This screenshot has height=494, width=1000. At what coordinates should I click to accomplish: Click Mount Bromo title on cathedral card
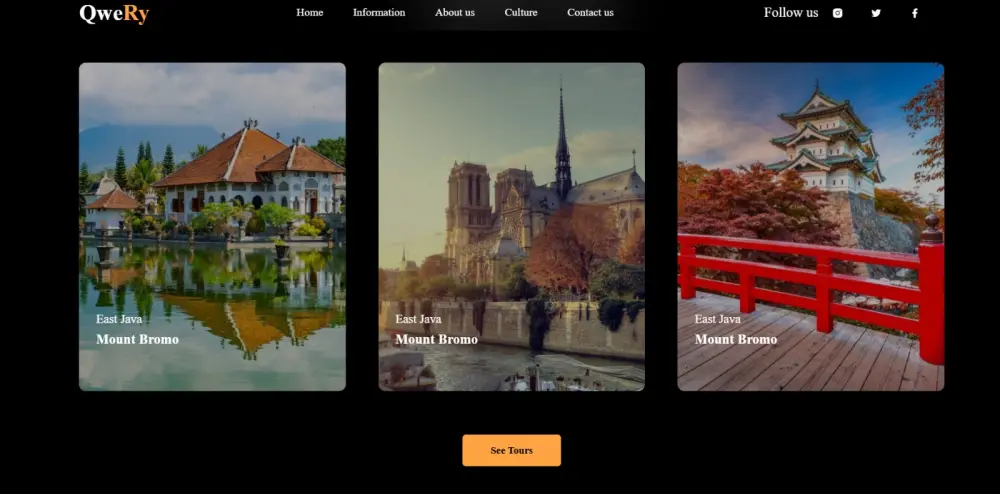point(436,339)
